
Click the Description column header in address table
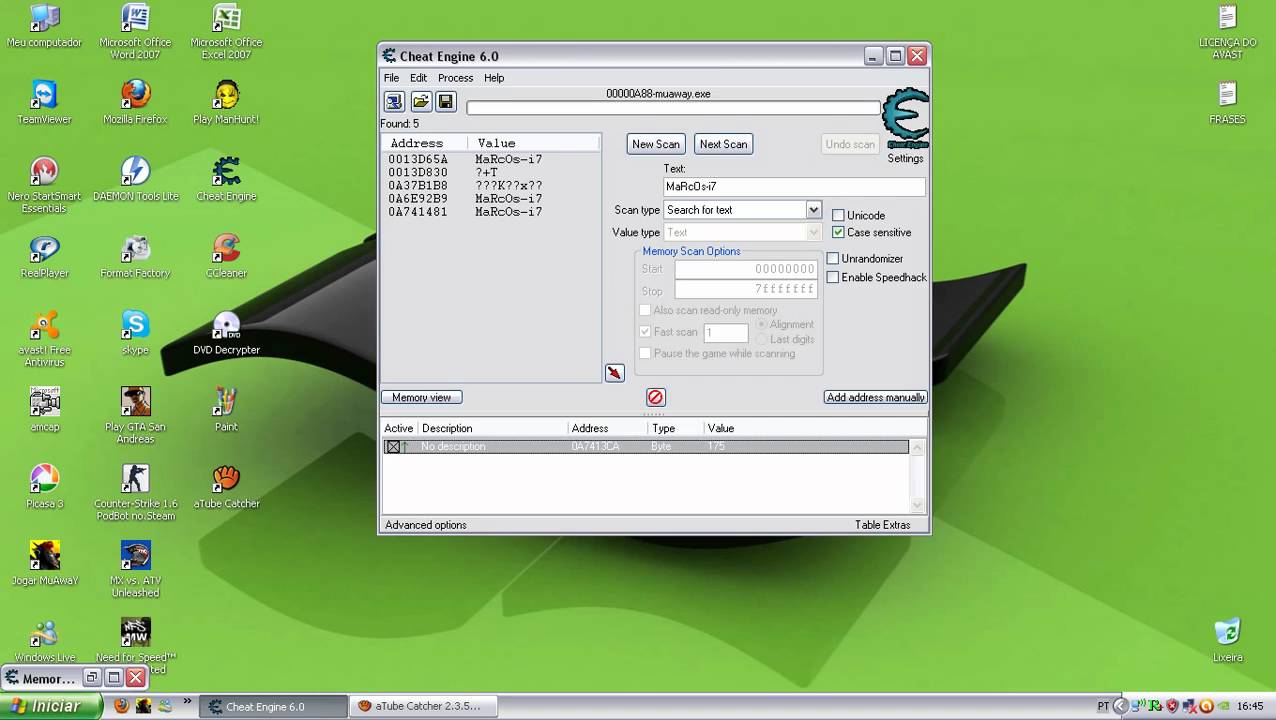(x=492, y=428)
